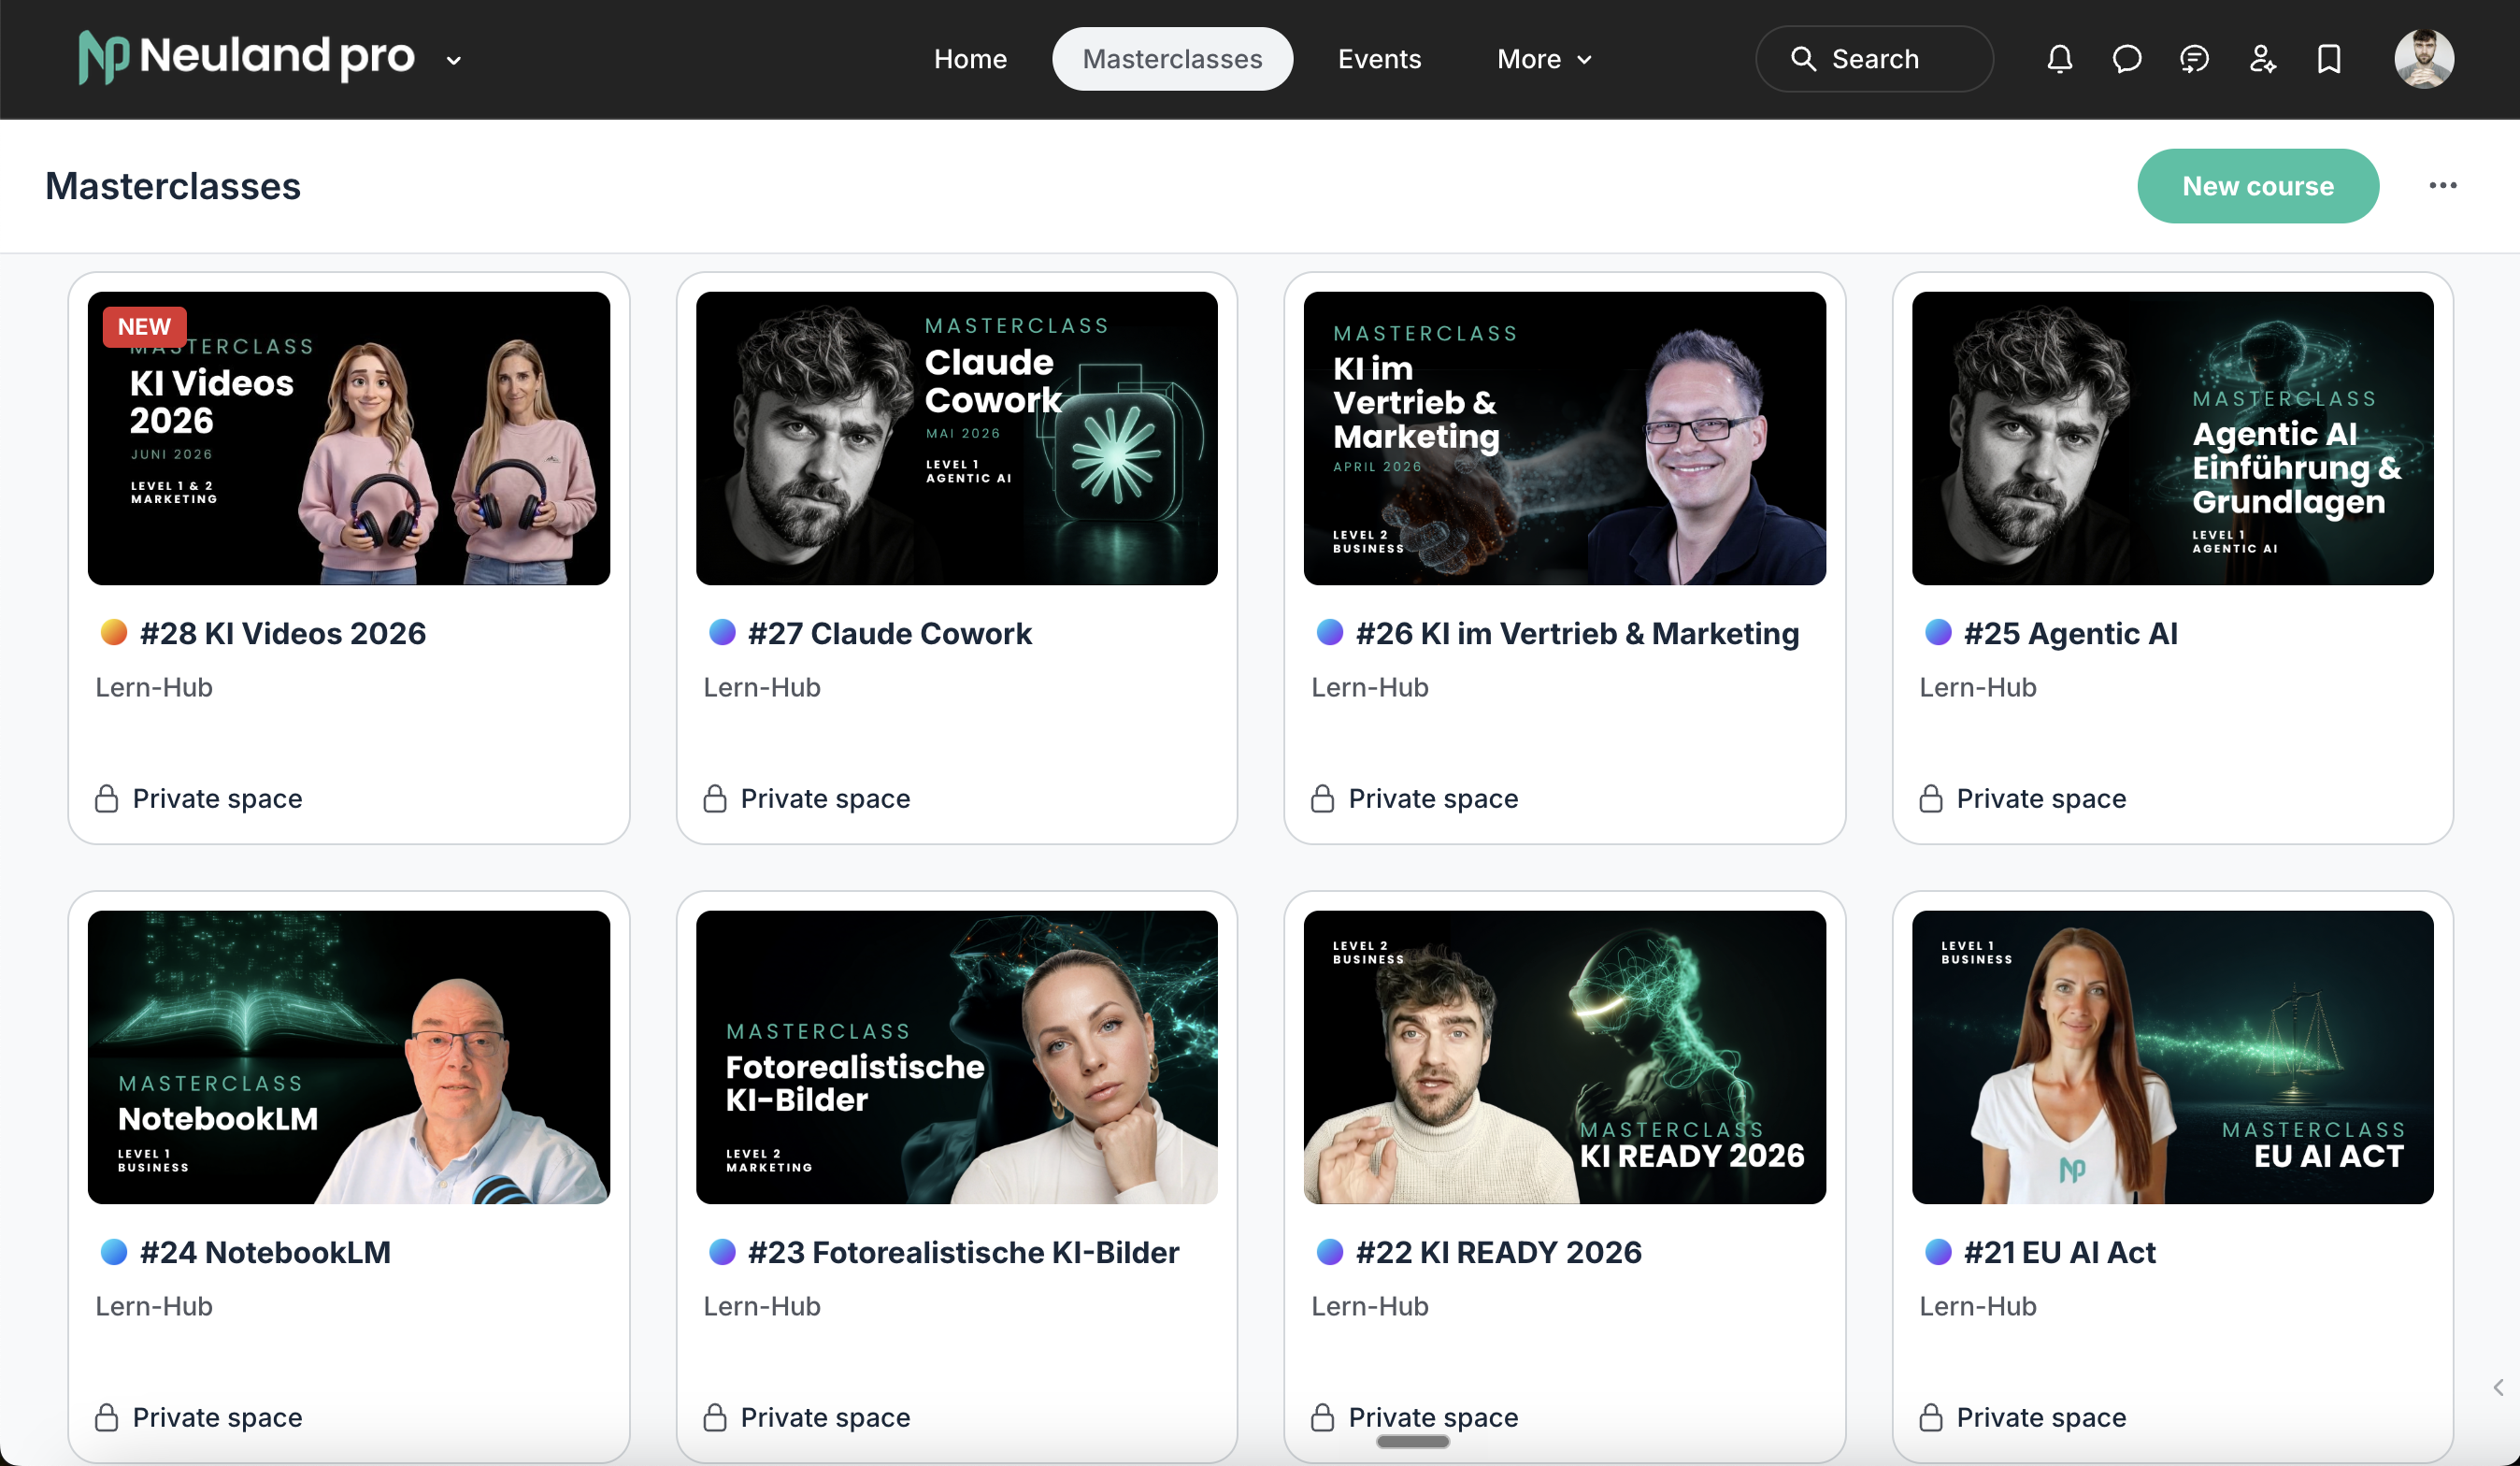This screenshot has height=1466, width=2520.
Task: Click the search magnifier icon
Action: click(x=1803, y=59)
